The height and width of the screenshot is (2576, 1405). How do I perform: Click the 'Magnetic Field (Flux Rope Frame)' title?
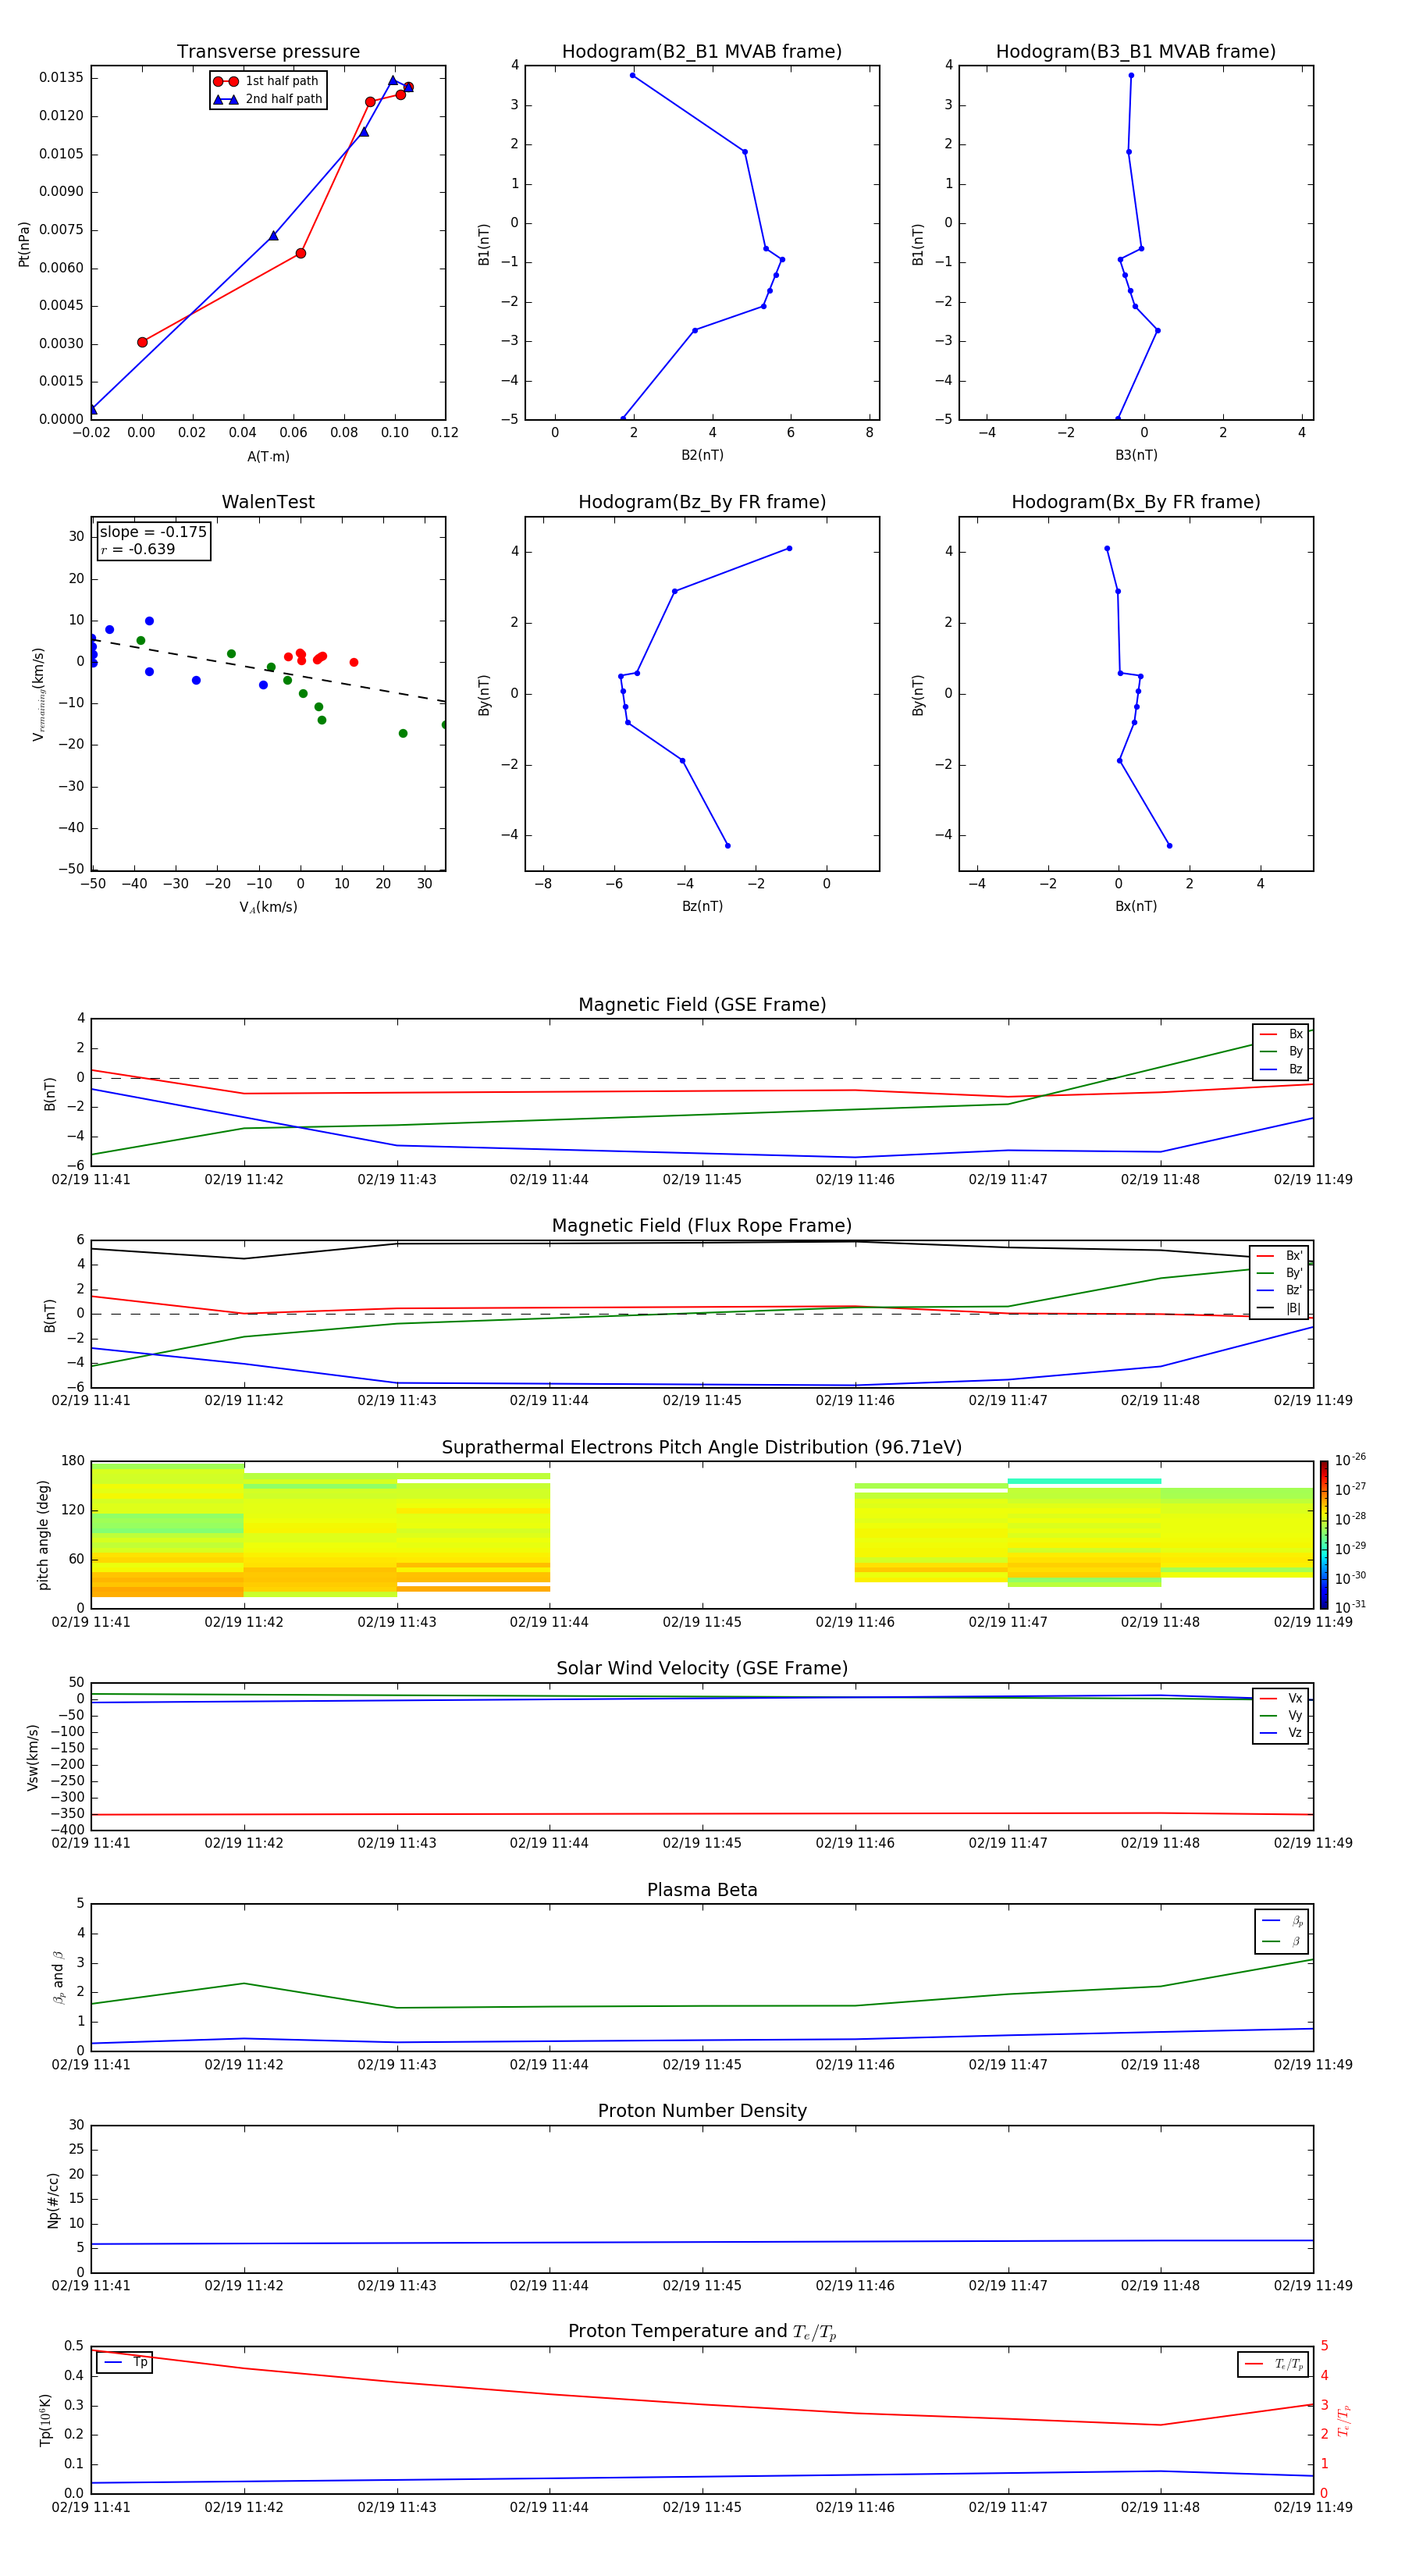click(x=702, y=1226)
